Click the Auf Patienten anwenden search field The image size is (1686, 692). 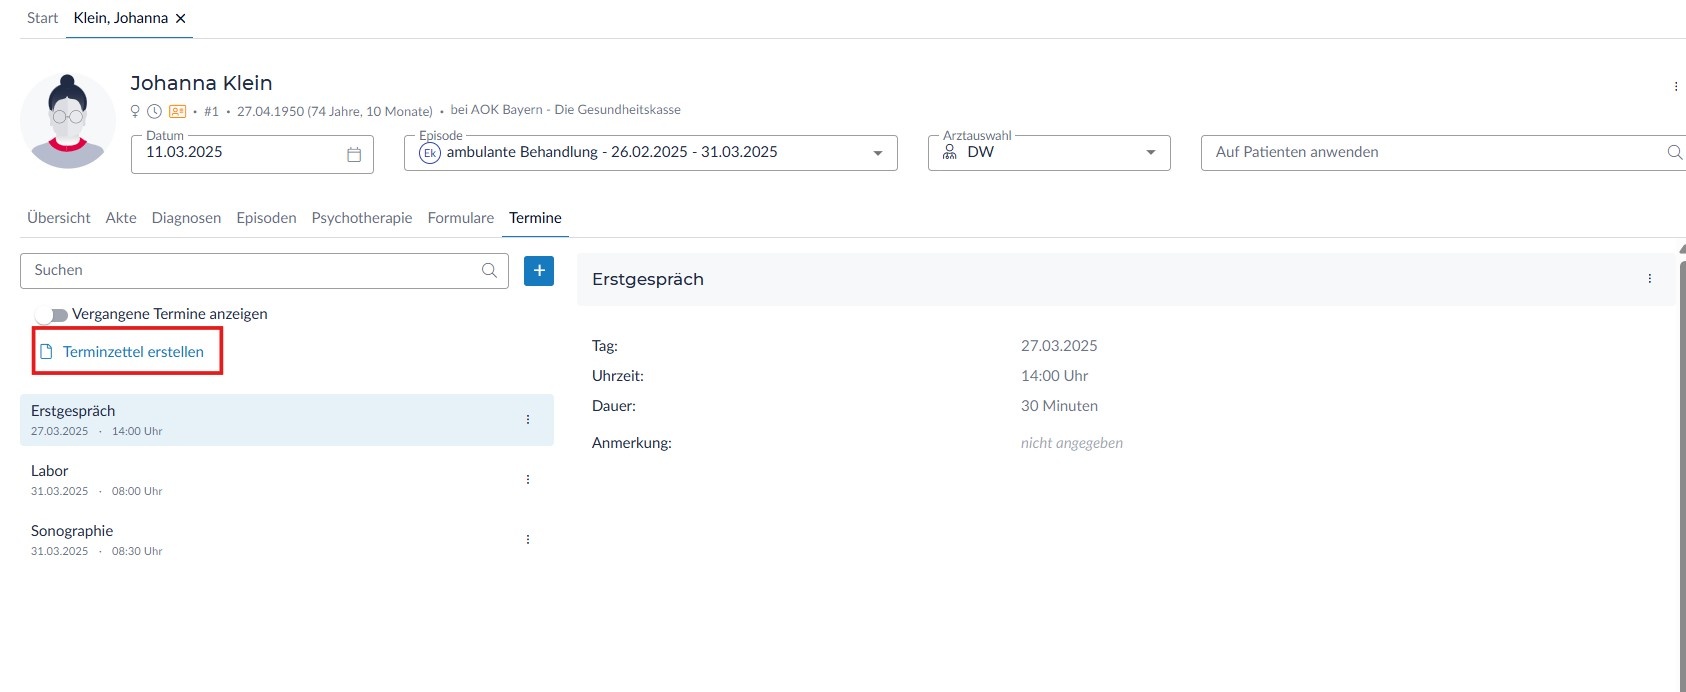[x=1430, y=153]
